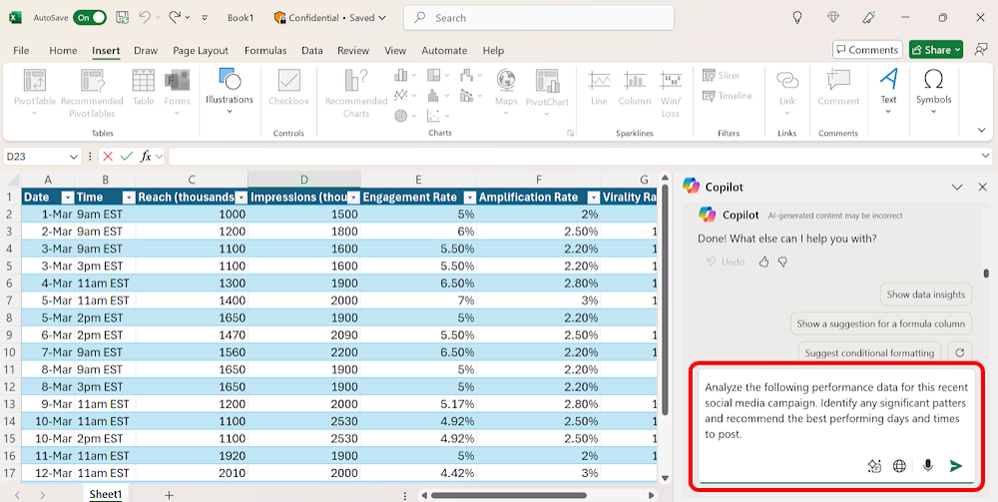The image size is (998, 502).
Task: Switch to the Review tab
Action: (353, 50)
